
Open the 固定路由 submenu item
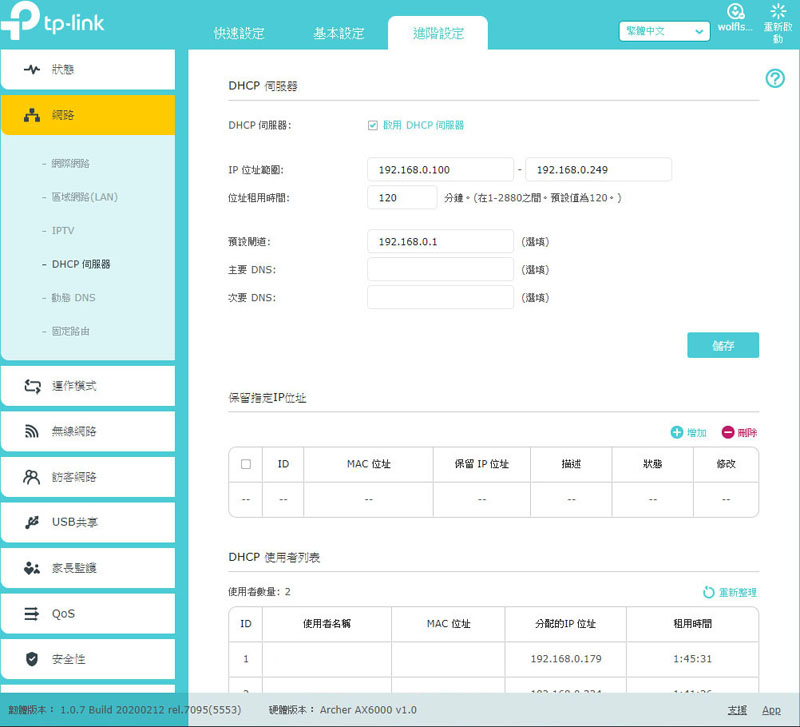point(70,332)
